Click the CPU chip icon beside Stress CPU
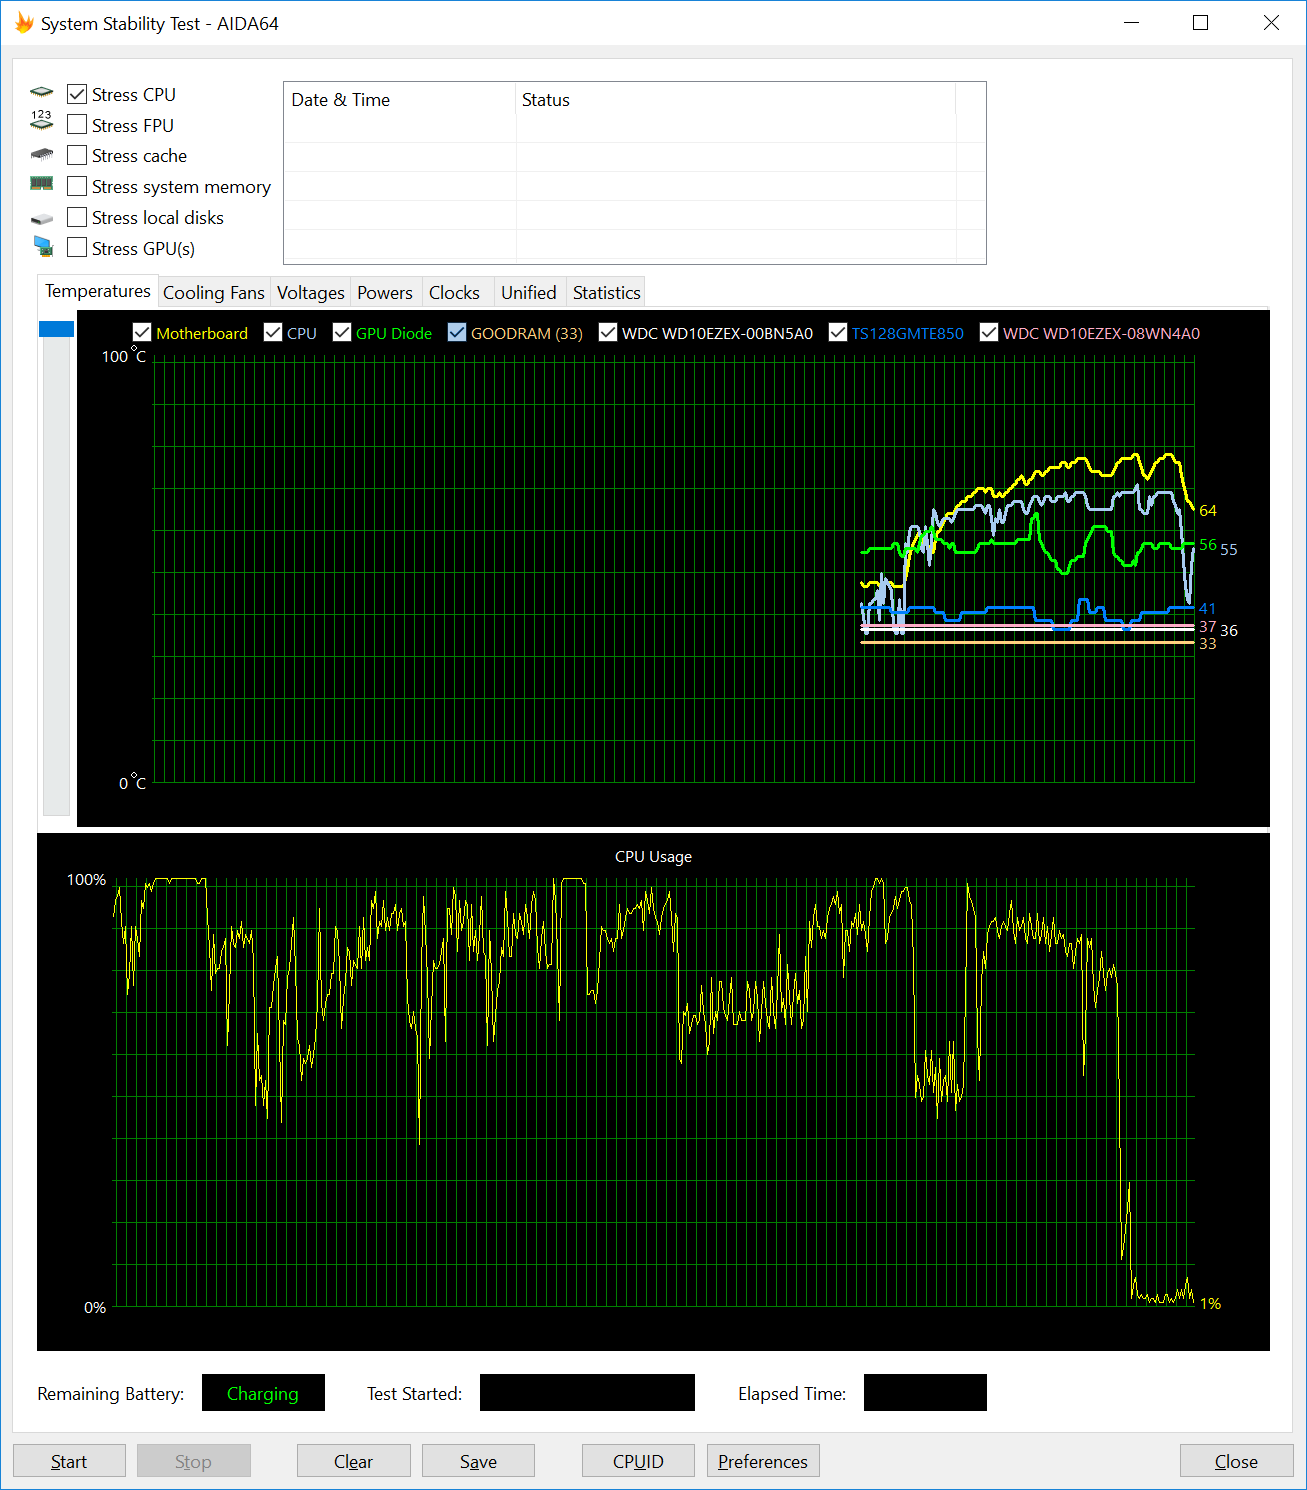The width and height of the screenshot is (1307, 1490). point(42,92)
